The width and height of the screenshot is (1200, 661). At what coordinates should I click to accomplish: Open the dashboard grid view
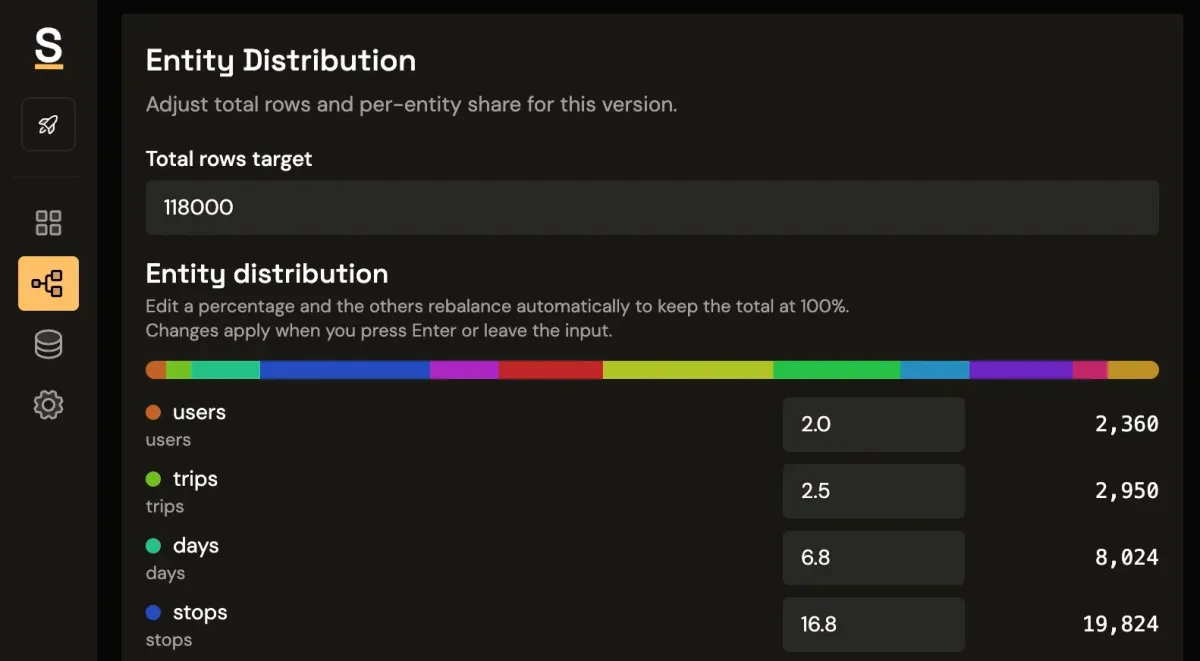point(48,222)
